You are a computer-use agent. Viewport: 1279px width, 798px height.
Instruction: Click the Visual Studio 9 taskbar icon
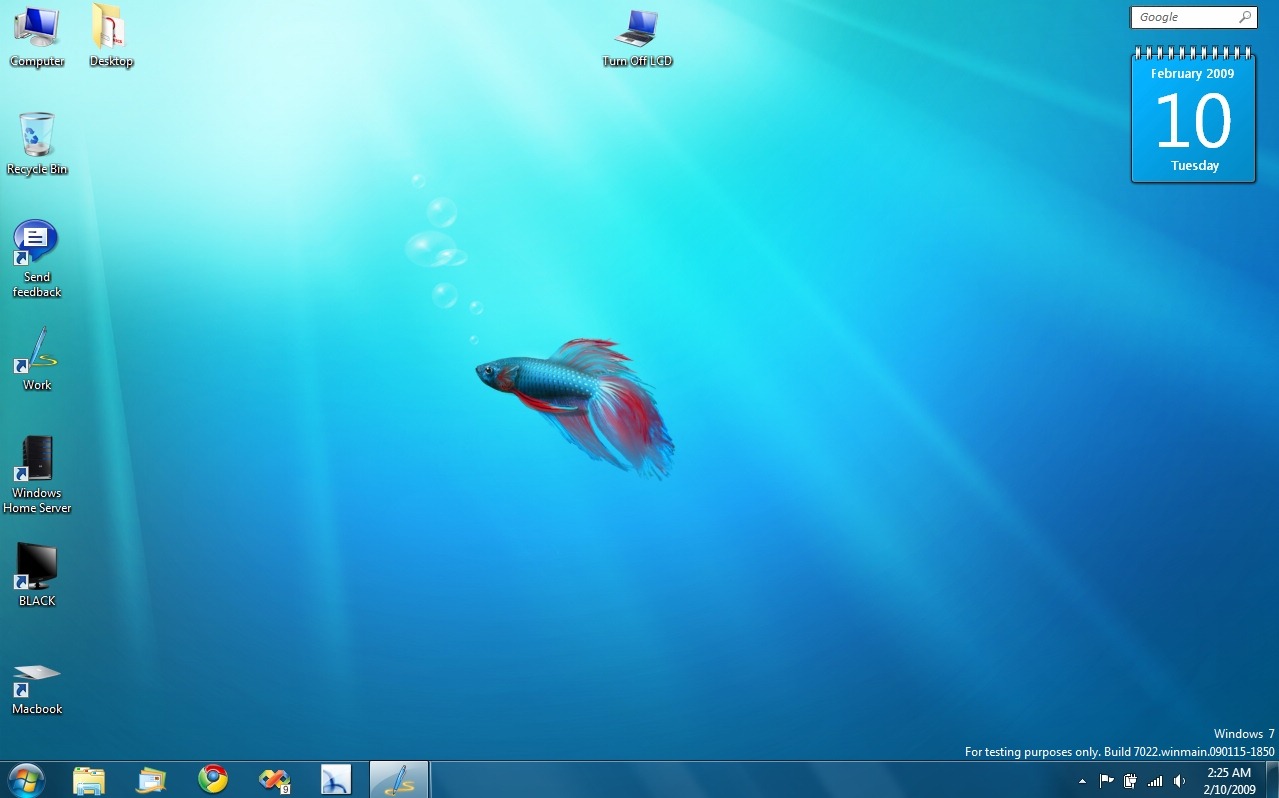click(274, 779)
